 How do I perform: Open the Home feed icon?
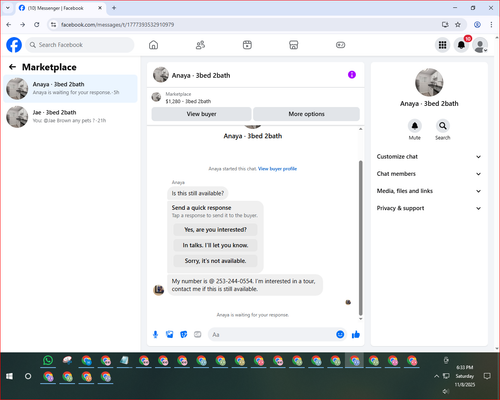click(153, 45)
